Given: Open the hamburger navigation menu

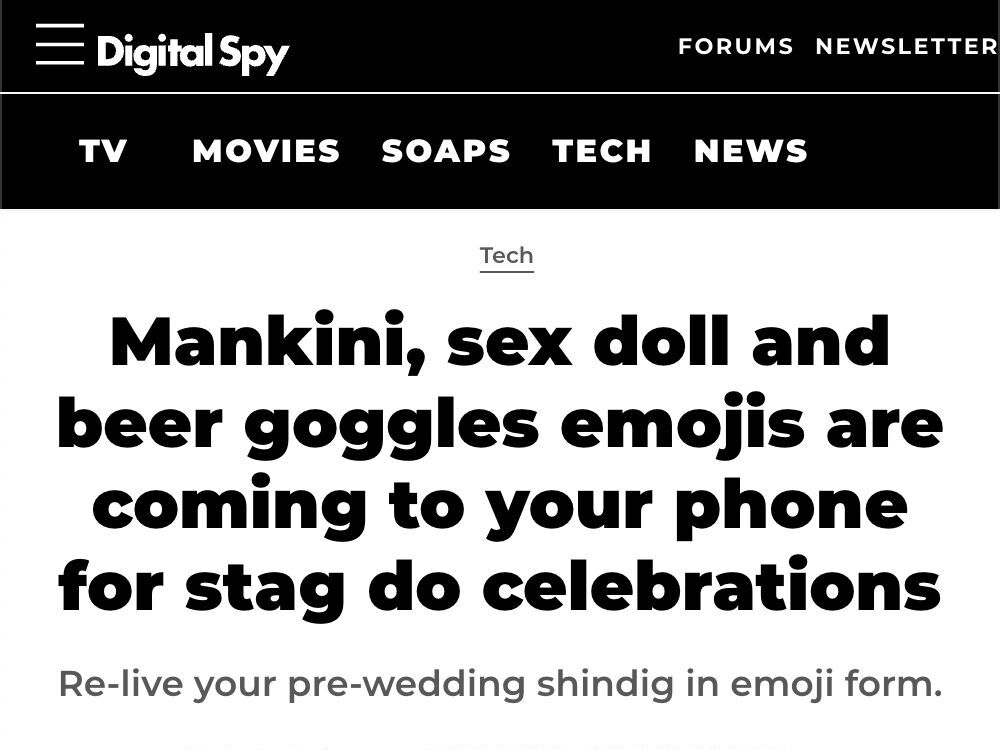Looking at the screenshot, I should point(62,47).
